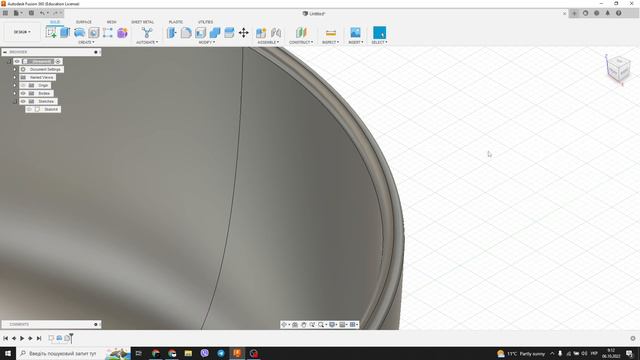Toggle visibility eye of Sketch1

pyautogui.click(x=29, y=109)
